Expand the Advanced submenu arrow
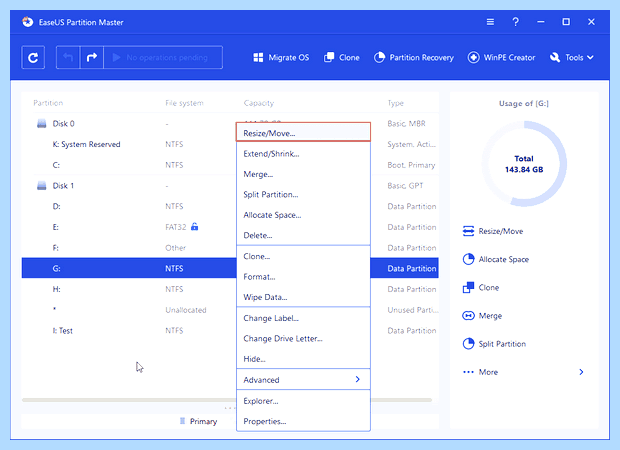The image size is (620, 450). (x=357, y=380)
